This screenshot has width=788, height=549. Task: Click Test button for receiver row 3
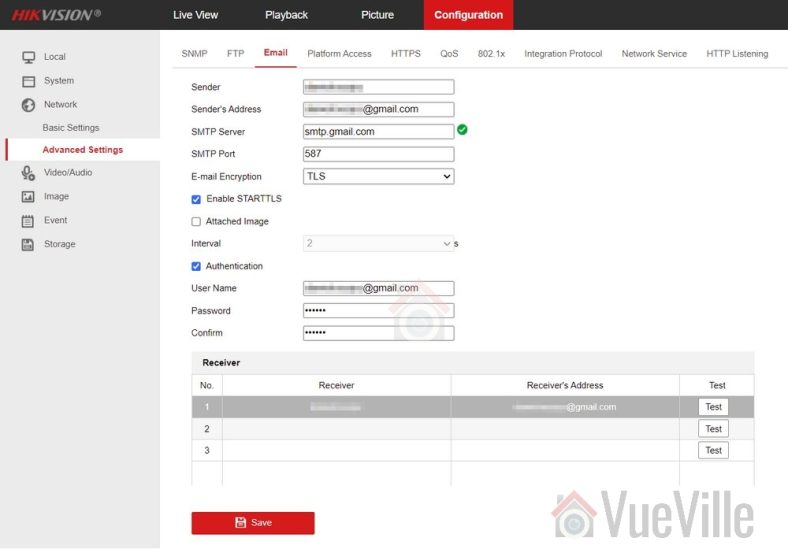pos(713,450)
